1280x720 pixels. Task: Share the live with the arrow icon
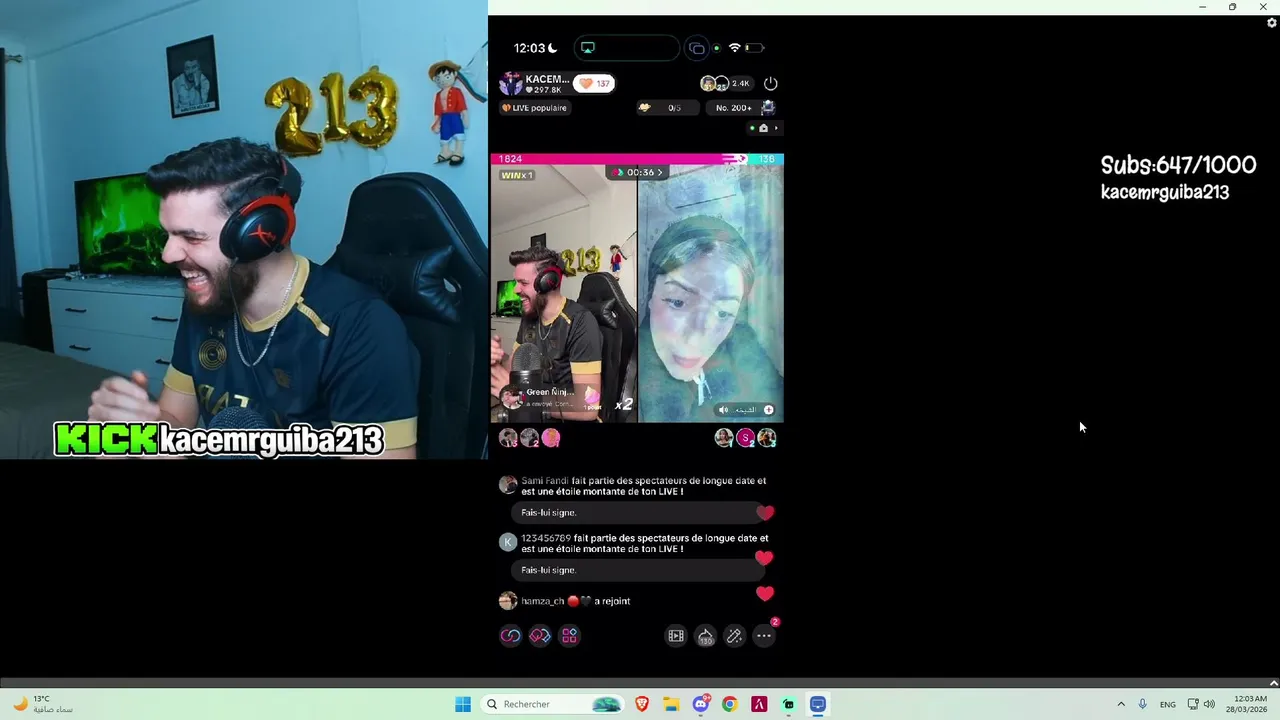coord(705,636)
